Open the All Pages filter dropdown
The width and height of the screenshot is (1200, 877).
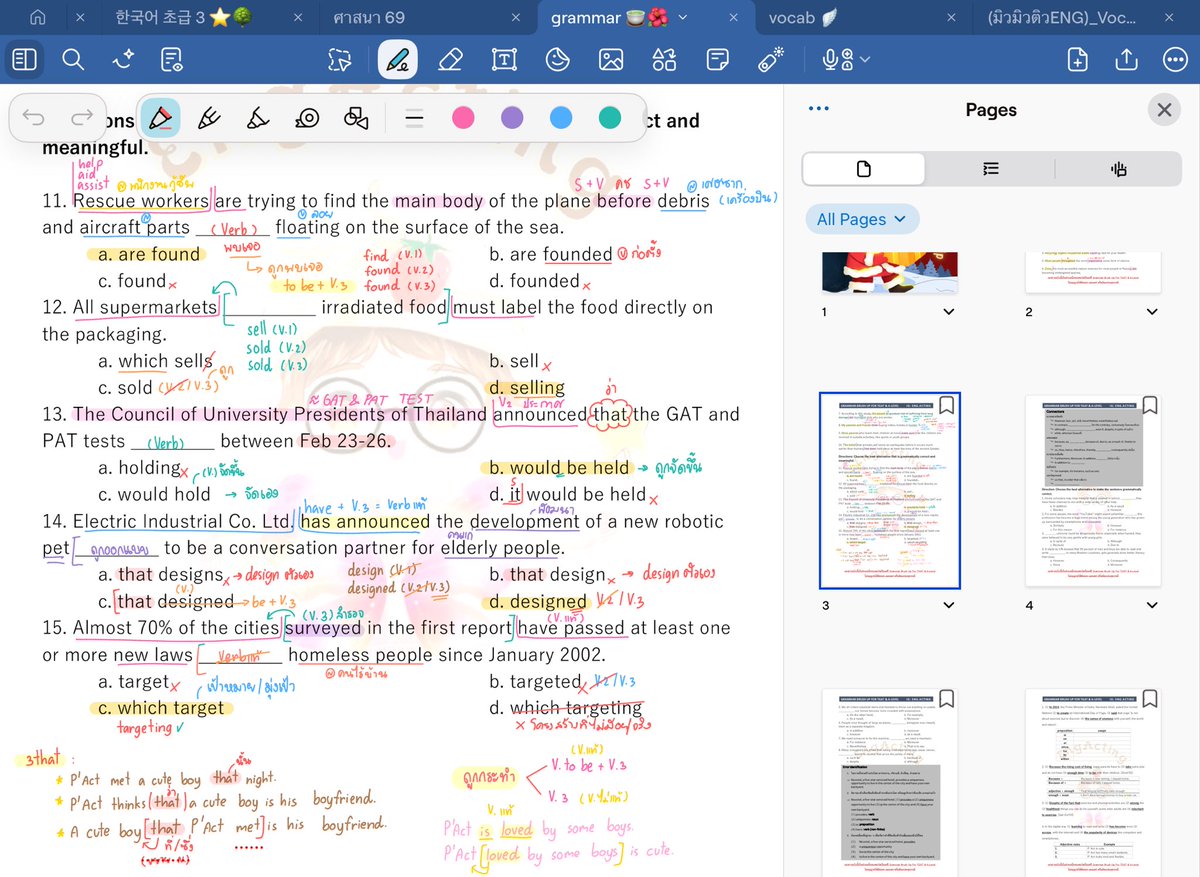pos(862,218)
